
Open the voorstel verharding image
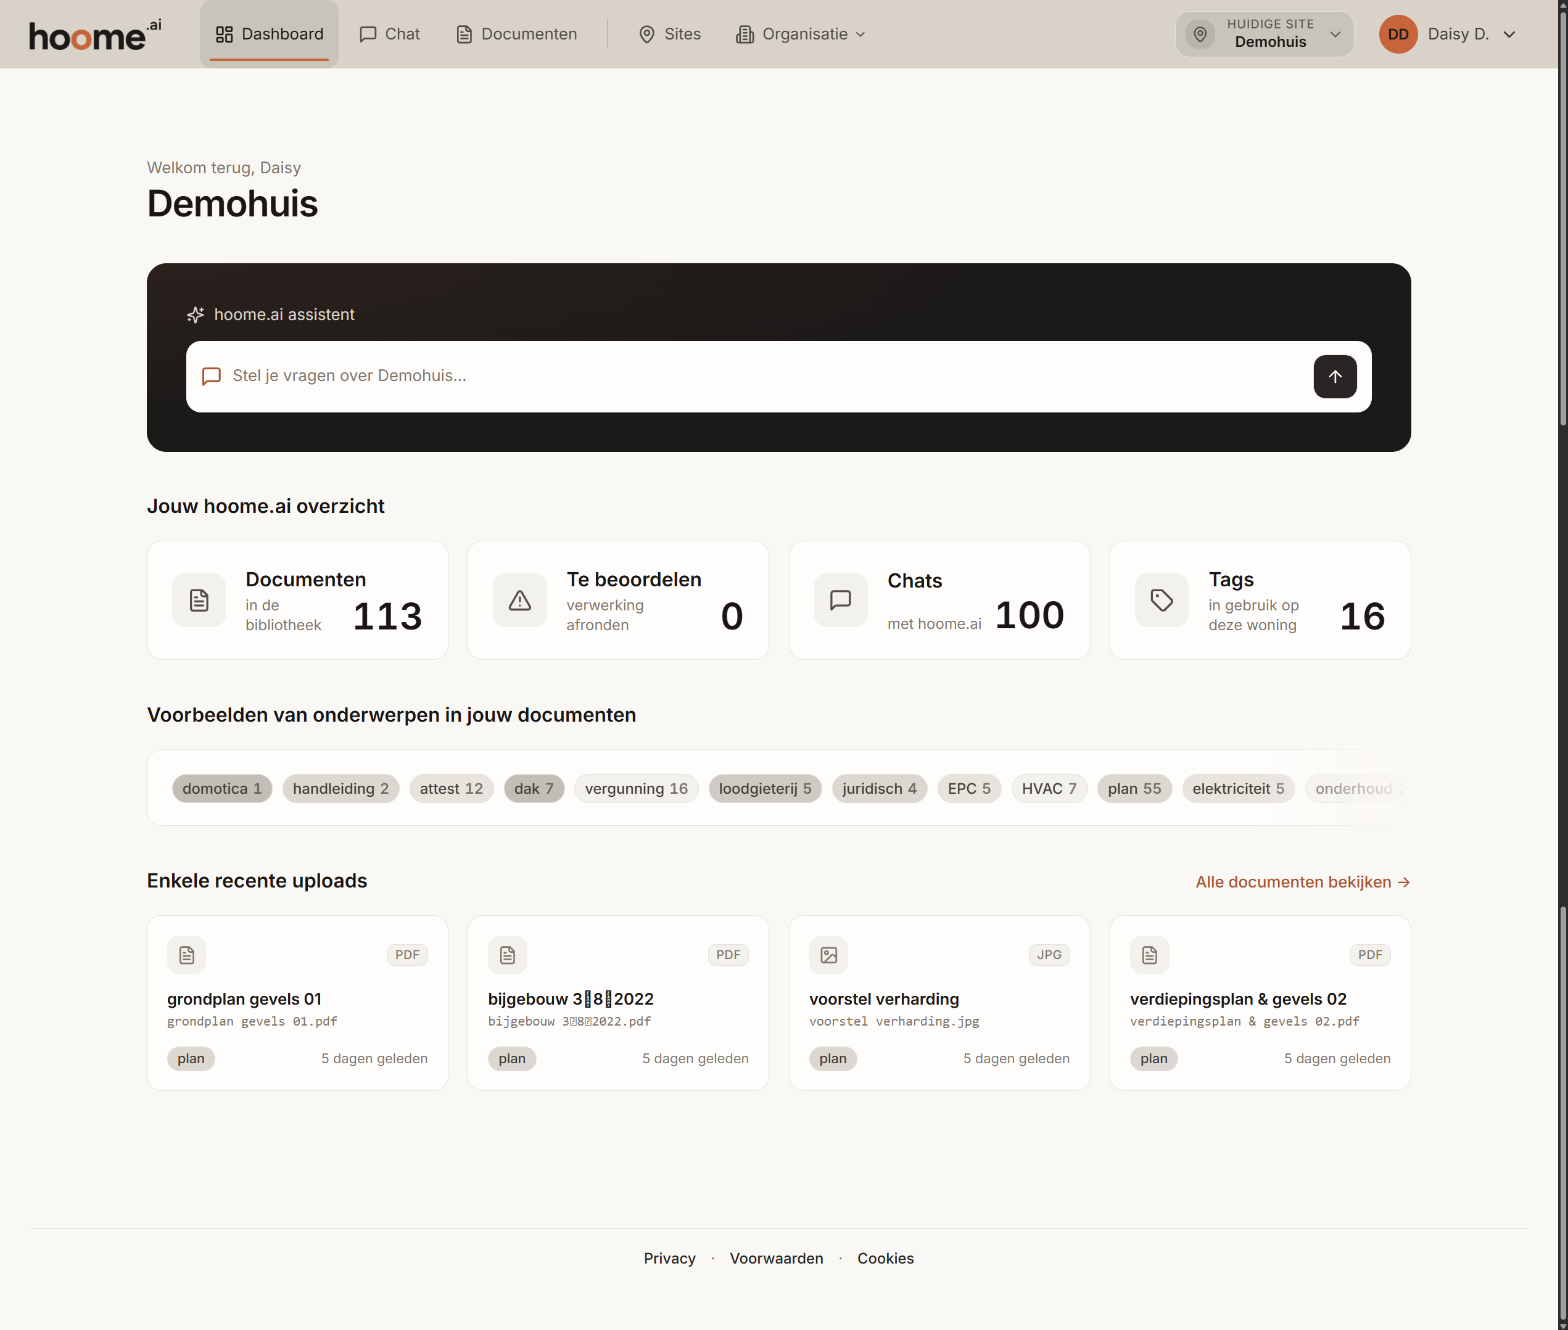940,1003
